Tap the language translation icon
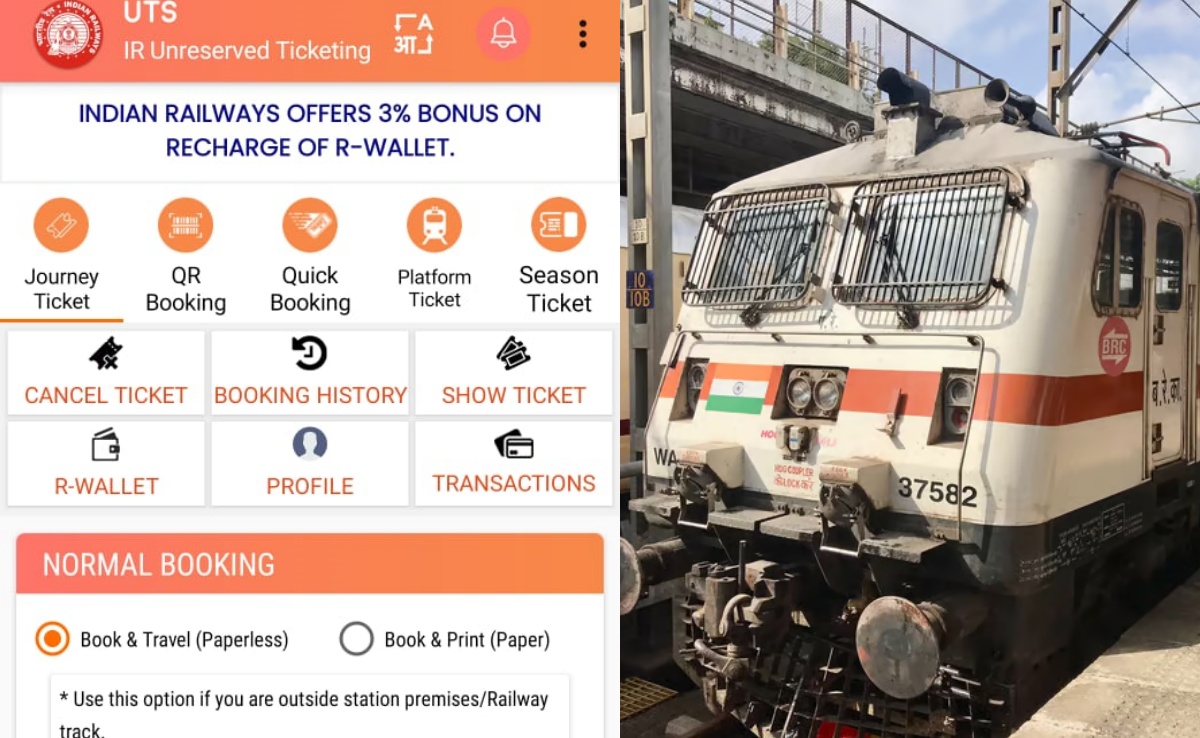The image size is (1200, 738). click(x=413, y=34)
